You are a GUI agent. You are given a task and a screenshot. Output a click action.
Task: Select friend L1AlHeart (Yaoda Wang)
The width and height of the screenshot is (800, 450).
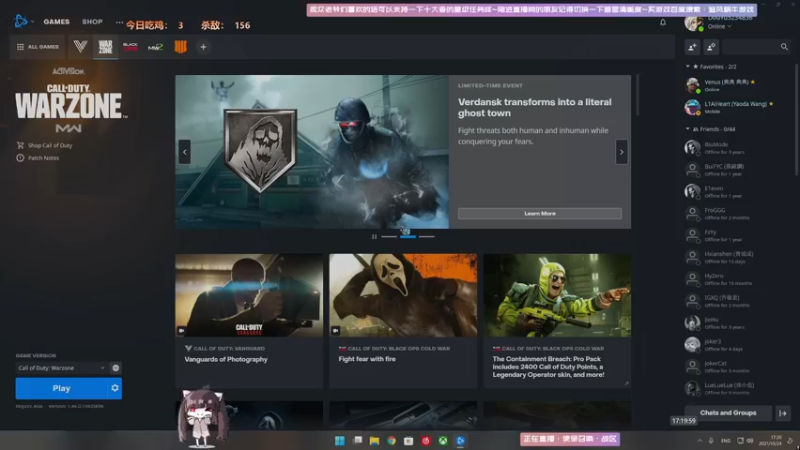point(737,107)
